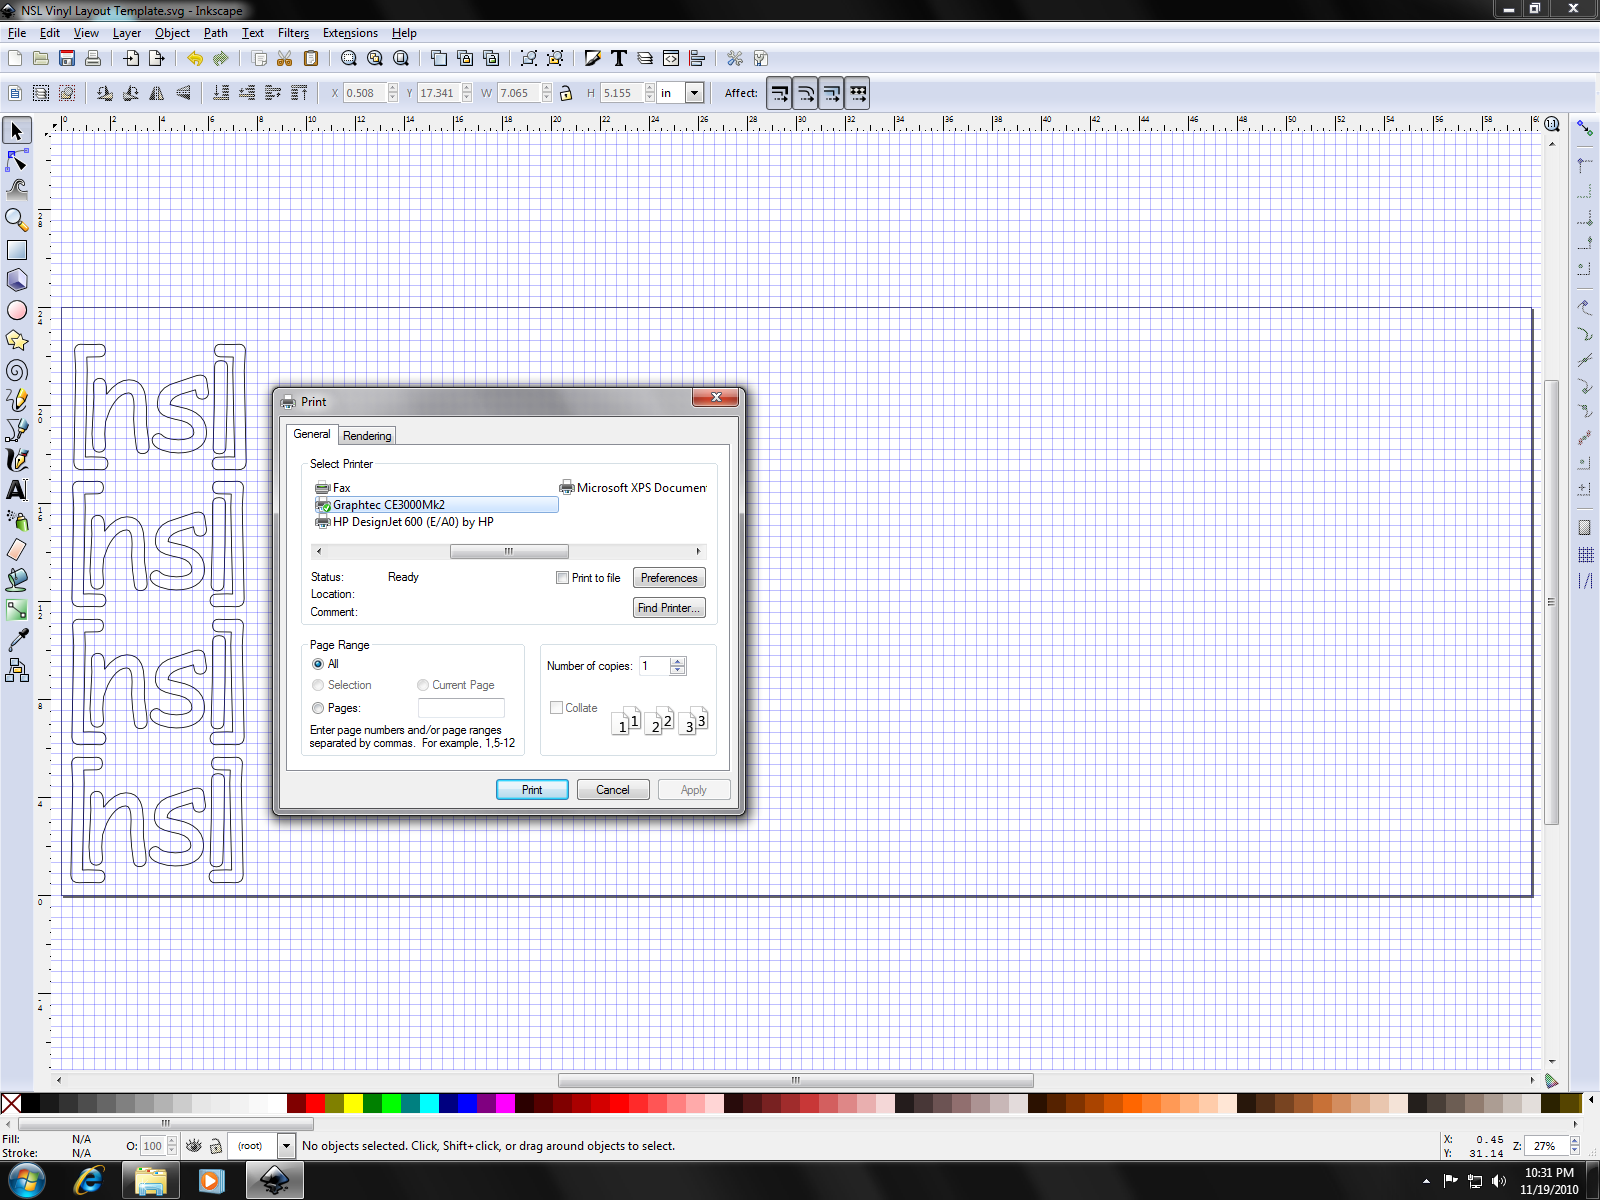1600x1200 pixels.
Task: Select the Text tool in toolbox
Action: pyautogui.click(x=16, y=490)
